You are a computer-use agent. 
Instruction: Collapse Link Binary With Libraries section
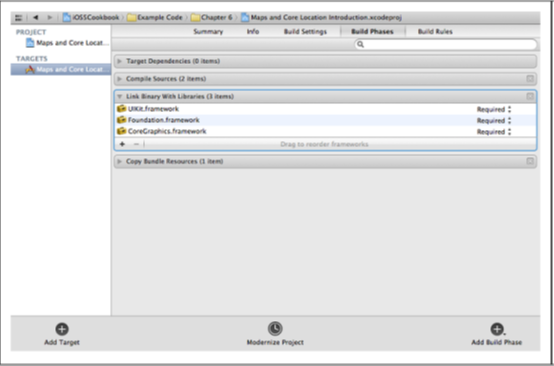click(x=120, y=96)
